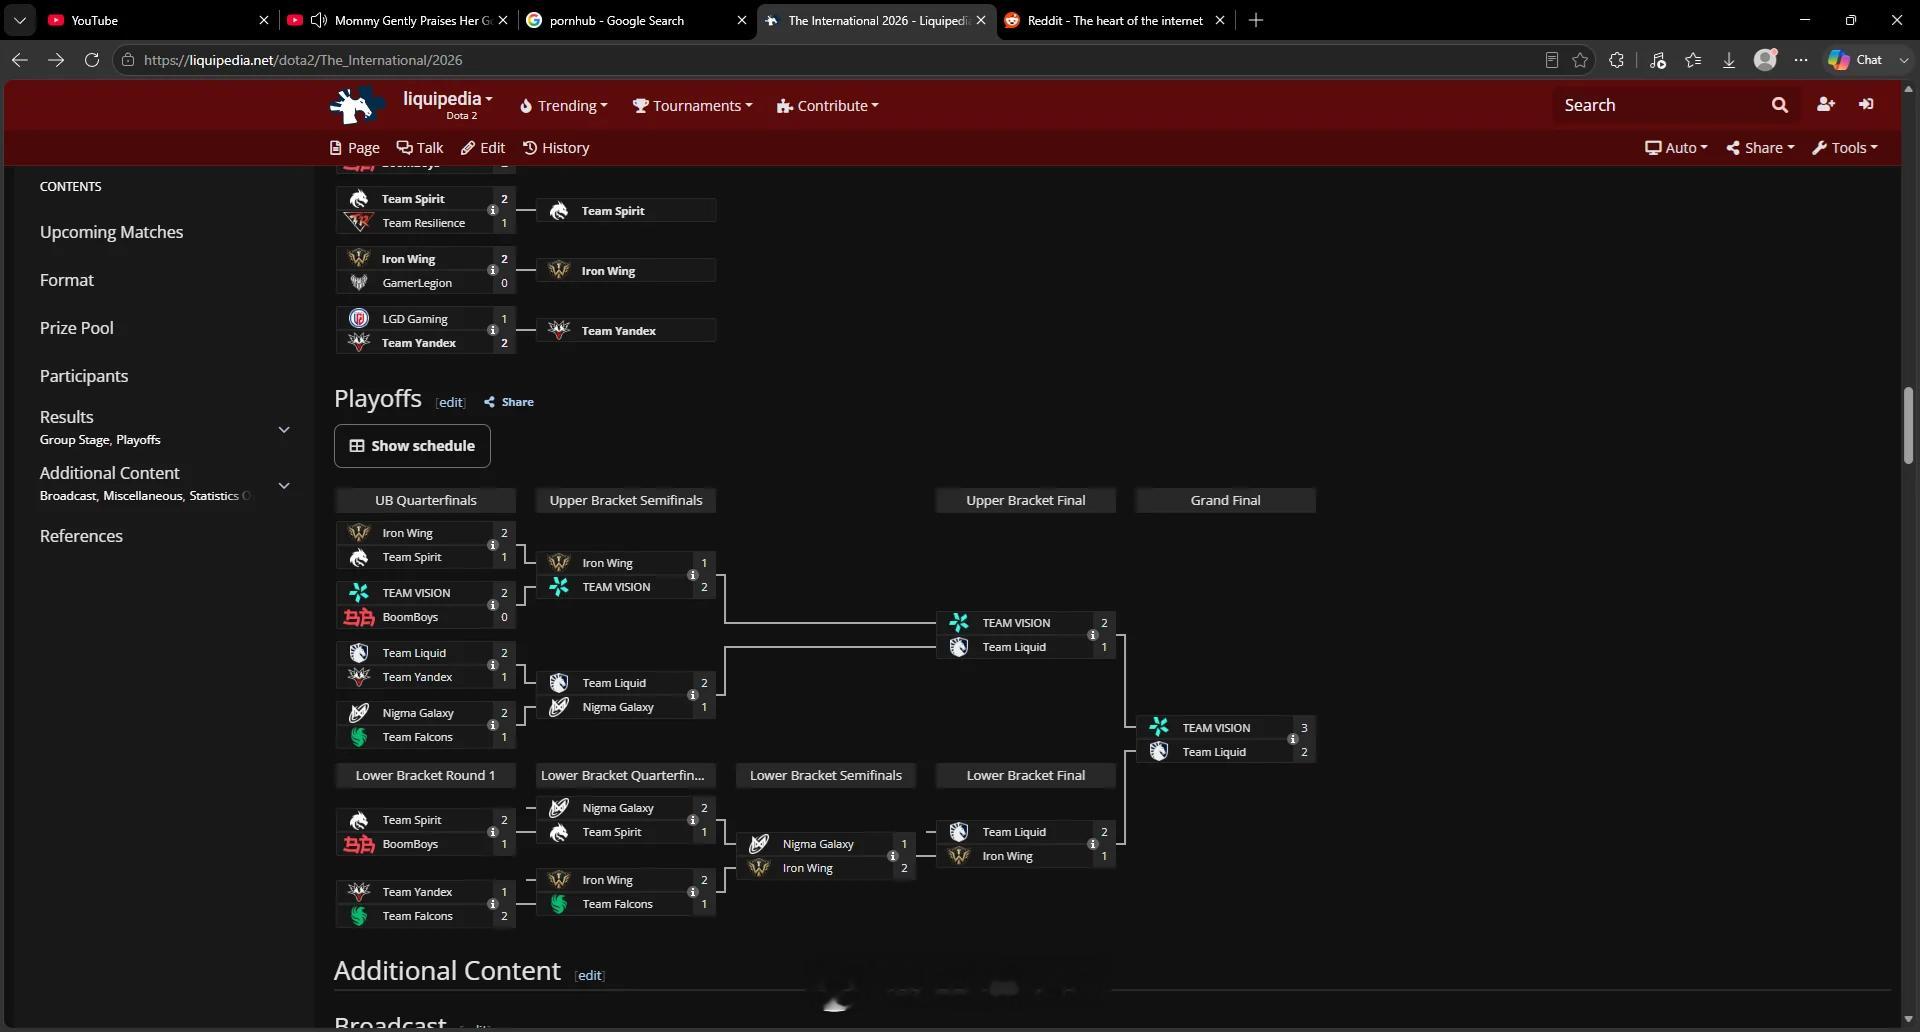Expand the Contribute menu
This screenshot has width=1920, height=1032.
coord(828,106)
